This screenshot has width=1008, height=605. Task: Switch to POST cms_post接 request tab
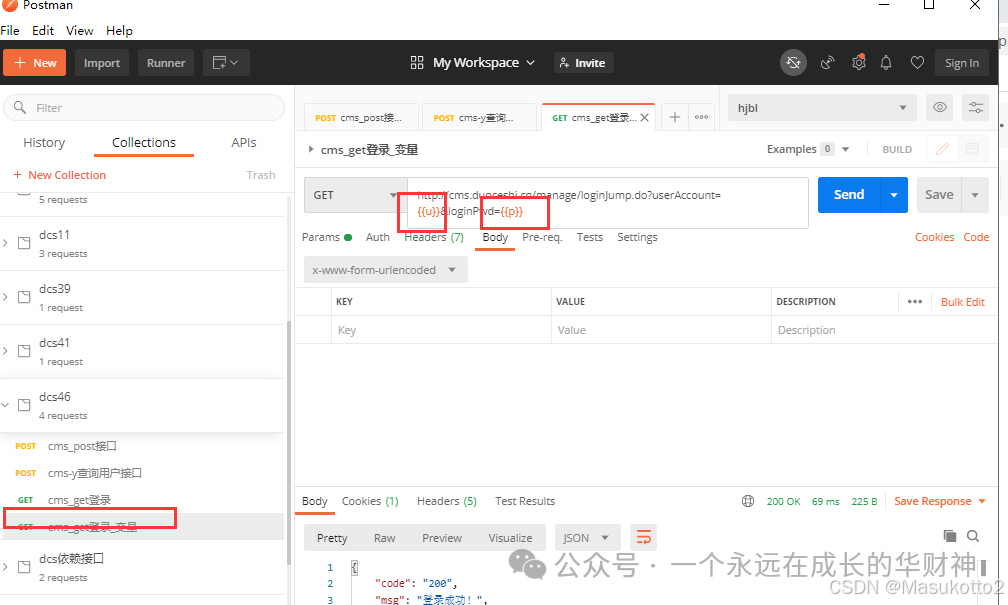click(x=361, y=118)
